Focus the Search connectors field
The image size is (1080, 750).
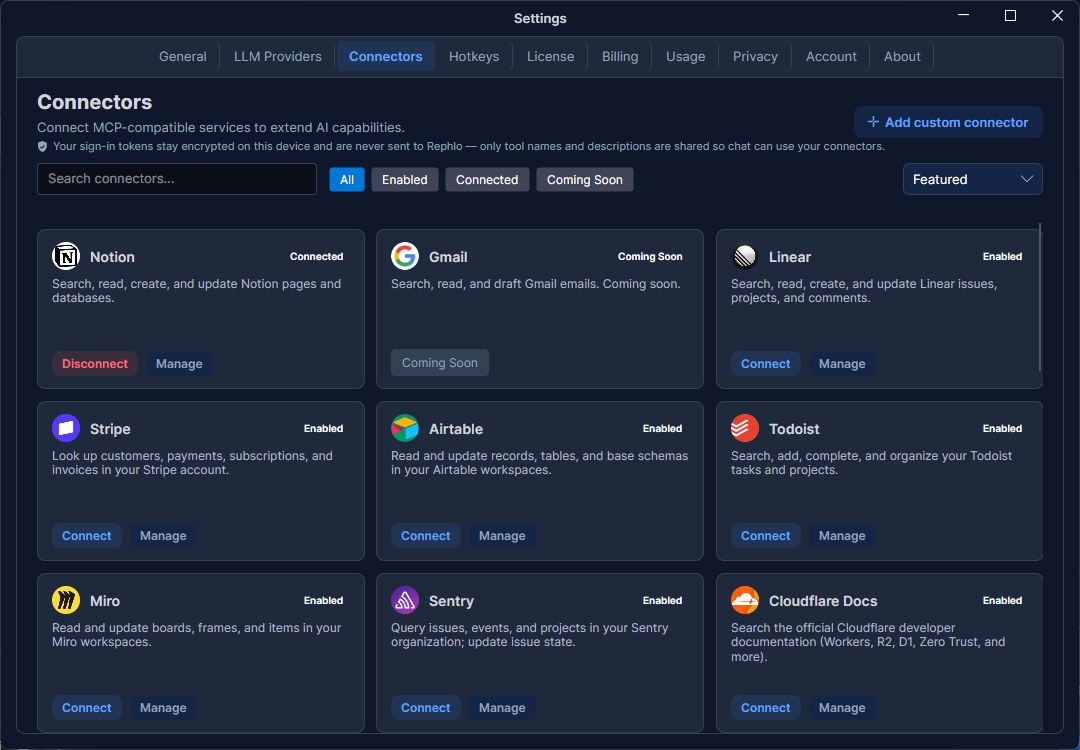point(177,179)
